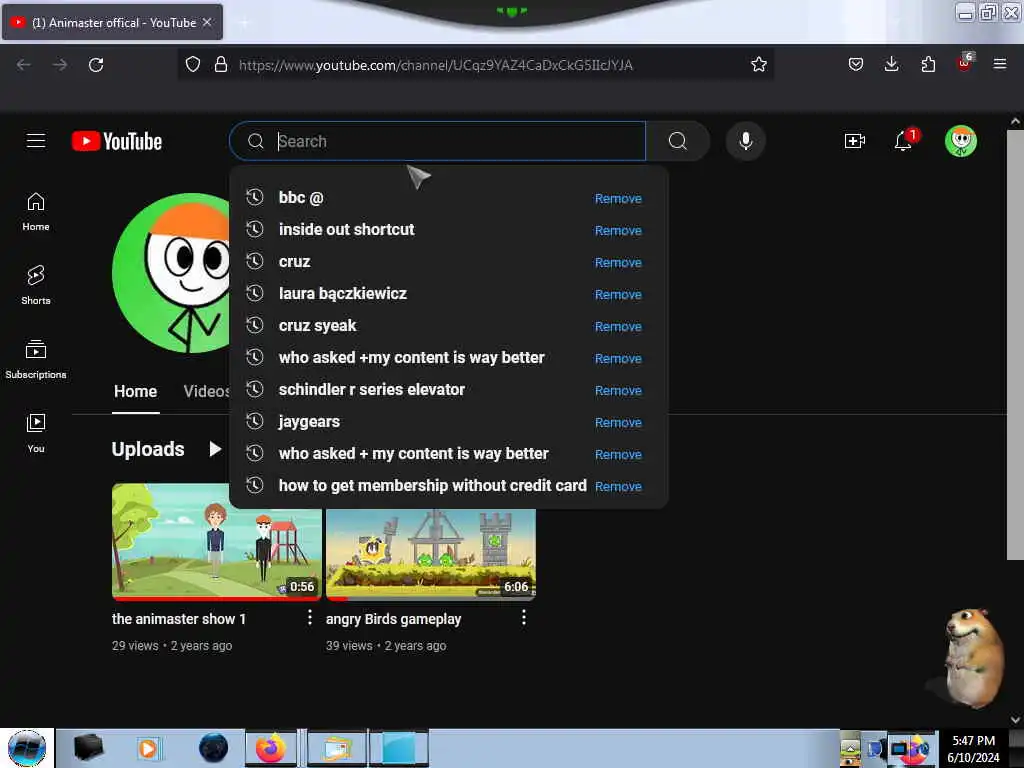
Task: Select suggestion 'cruz syeak'
Action: (x=317, y=325)
